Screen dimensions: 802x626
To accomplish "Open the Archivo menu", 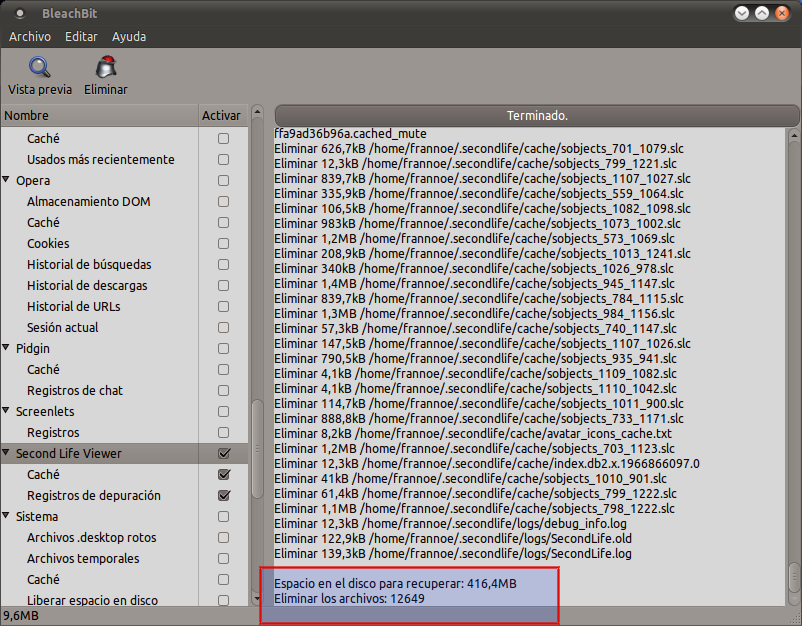I will [30, 37].
